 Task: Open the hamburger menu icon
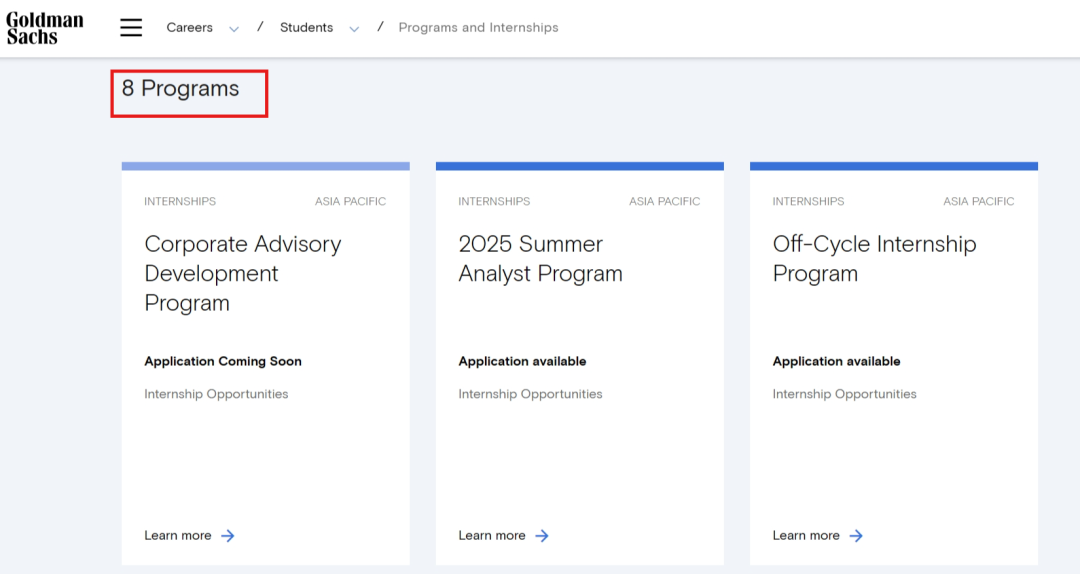[x=131, y=28]
